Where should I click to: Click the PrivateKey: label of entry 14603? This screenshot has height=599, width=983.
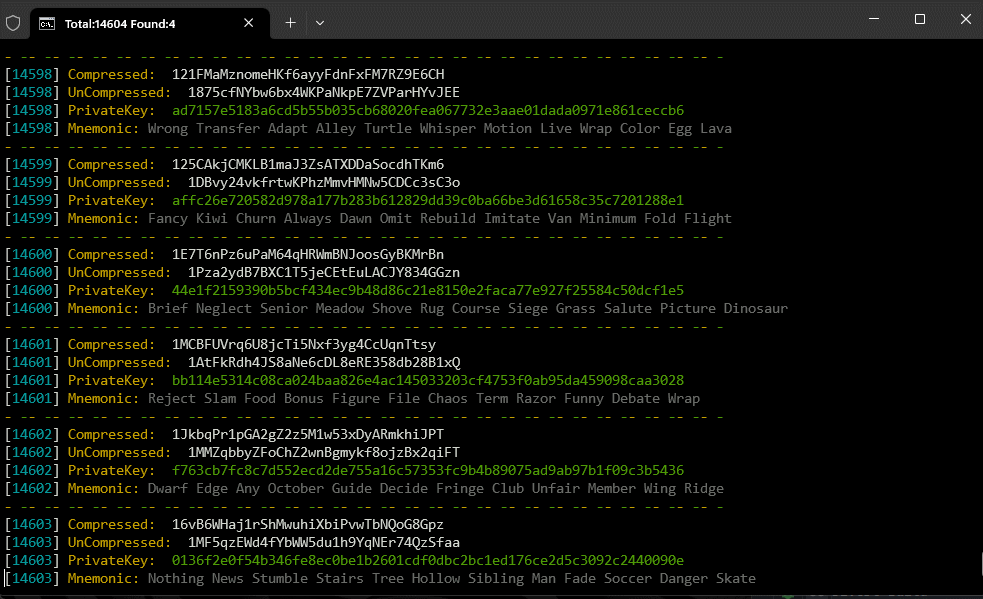111,561
